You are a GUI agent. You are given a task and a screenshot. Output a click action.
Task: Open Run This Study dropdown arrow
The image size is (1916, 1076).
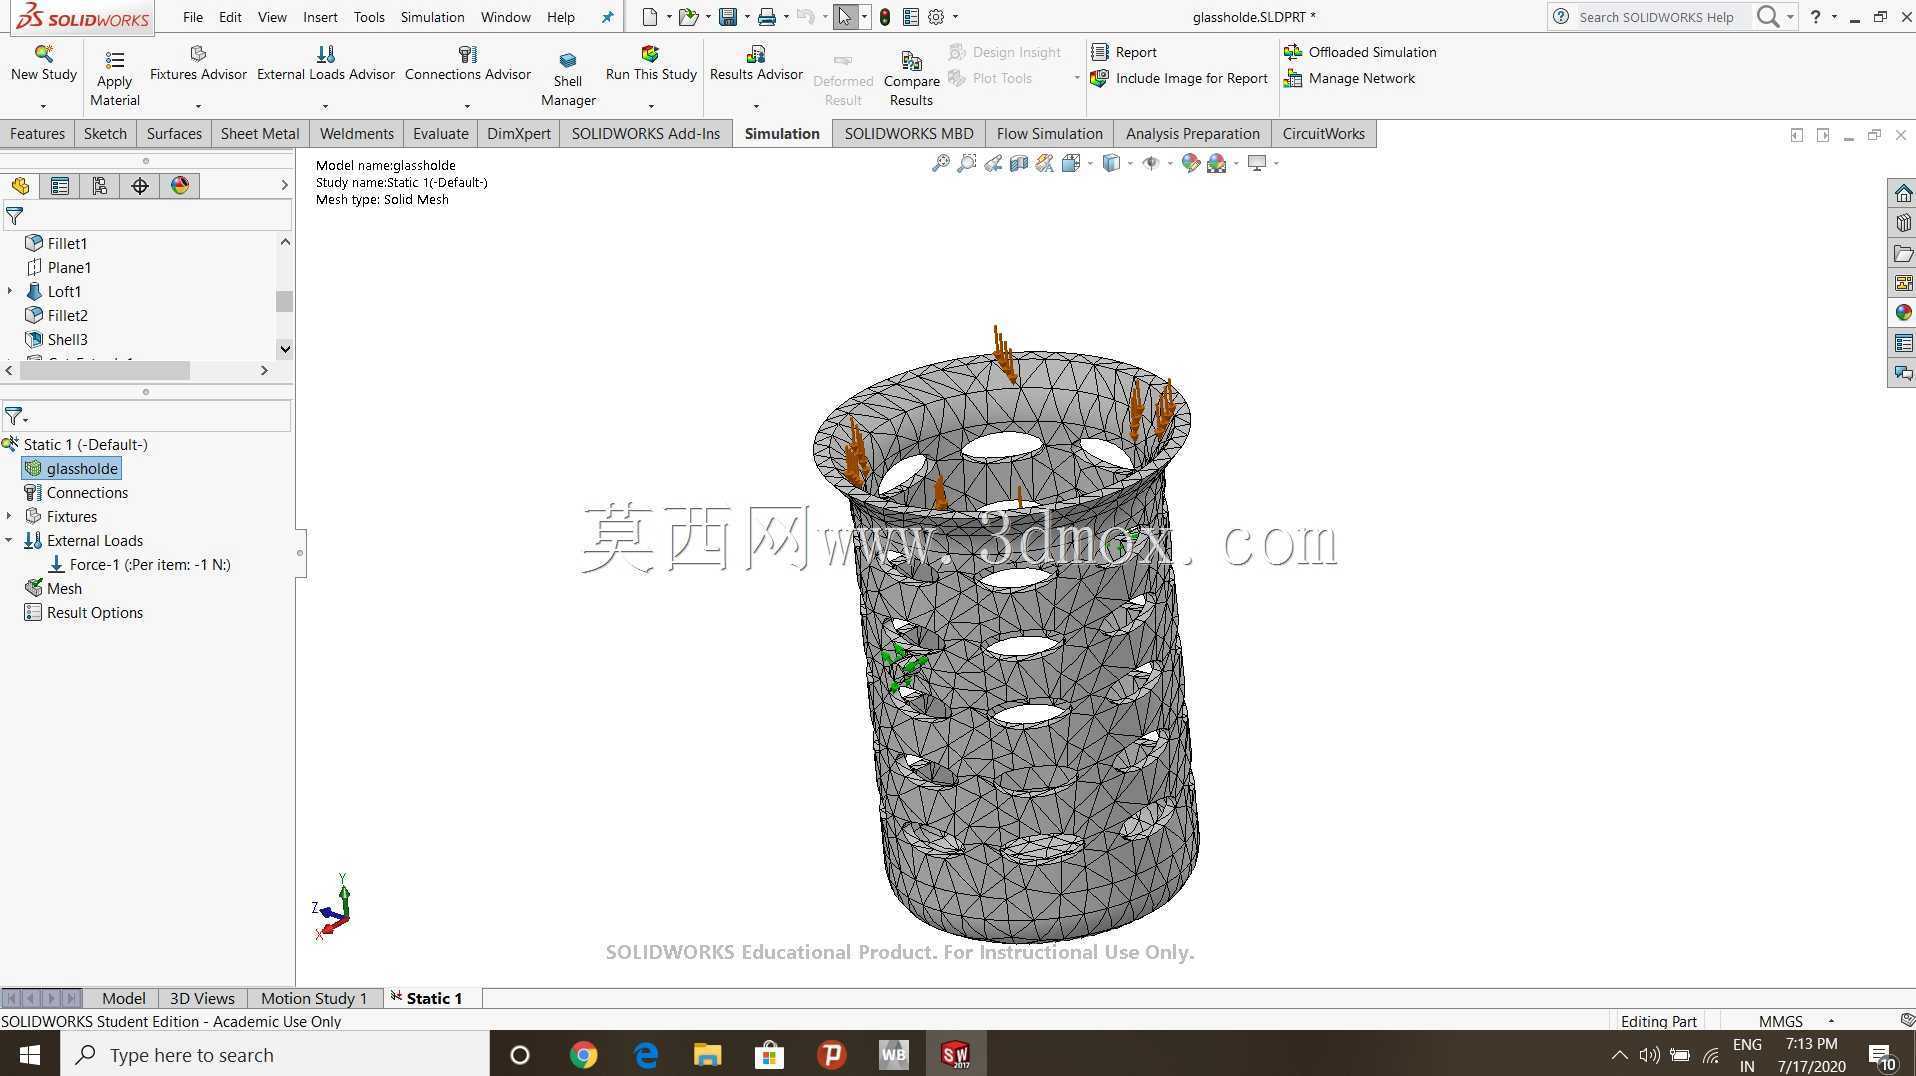[x=651, y=106]
